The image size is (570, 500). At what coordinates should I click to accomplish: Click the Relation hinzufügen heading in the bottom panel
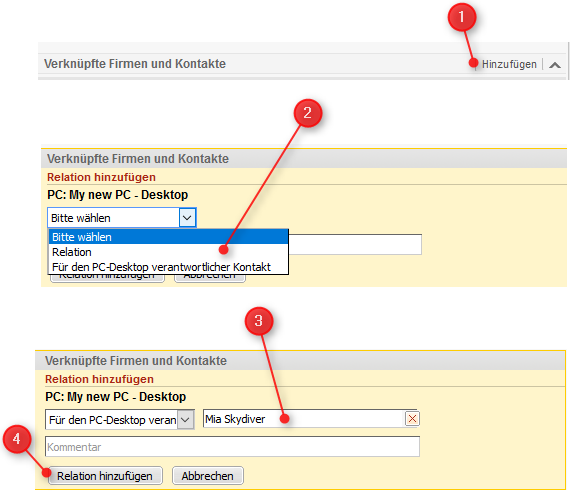pyautogui.click(x=99, y=379)
